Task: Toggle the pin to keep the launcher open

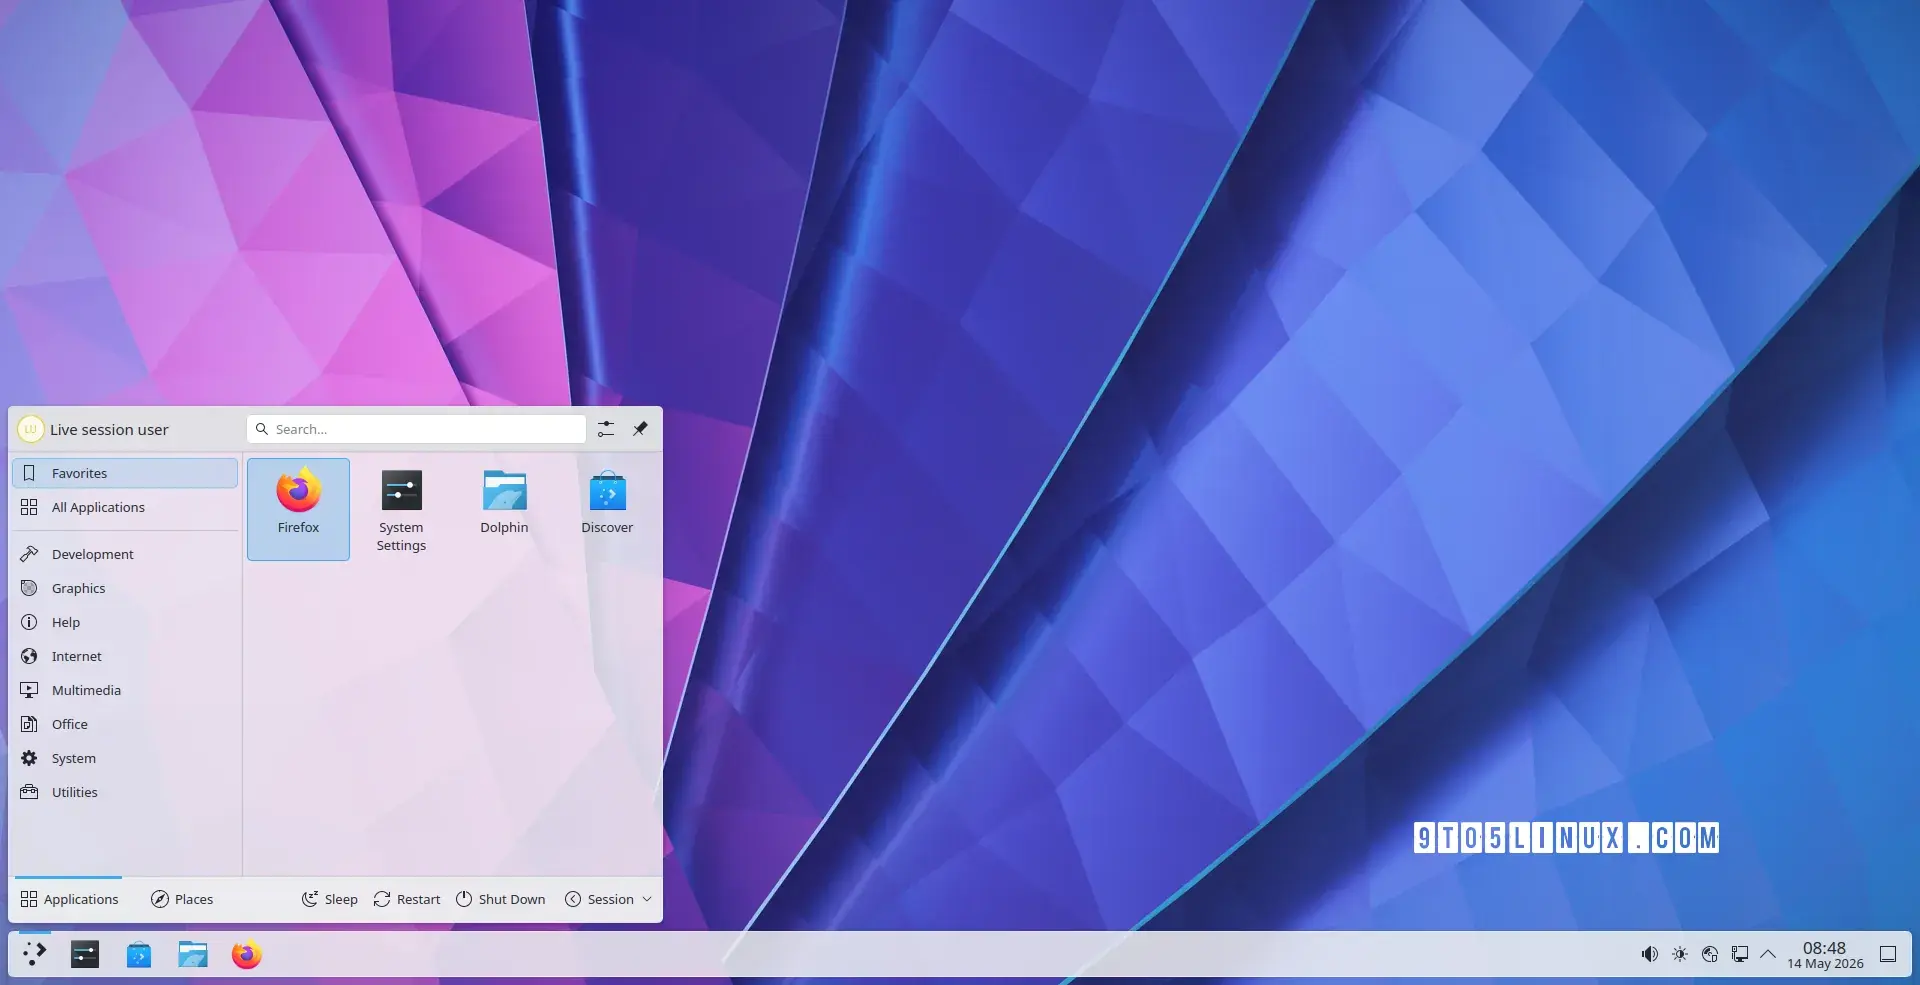Action: click(640, 429)
